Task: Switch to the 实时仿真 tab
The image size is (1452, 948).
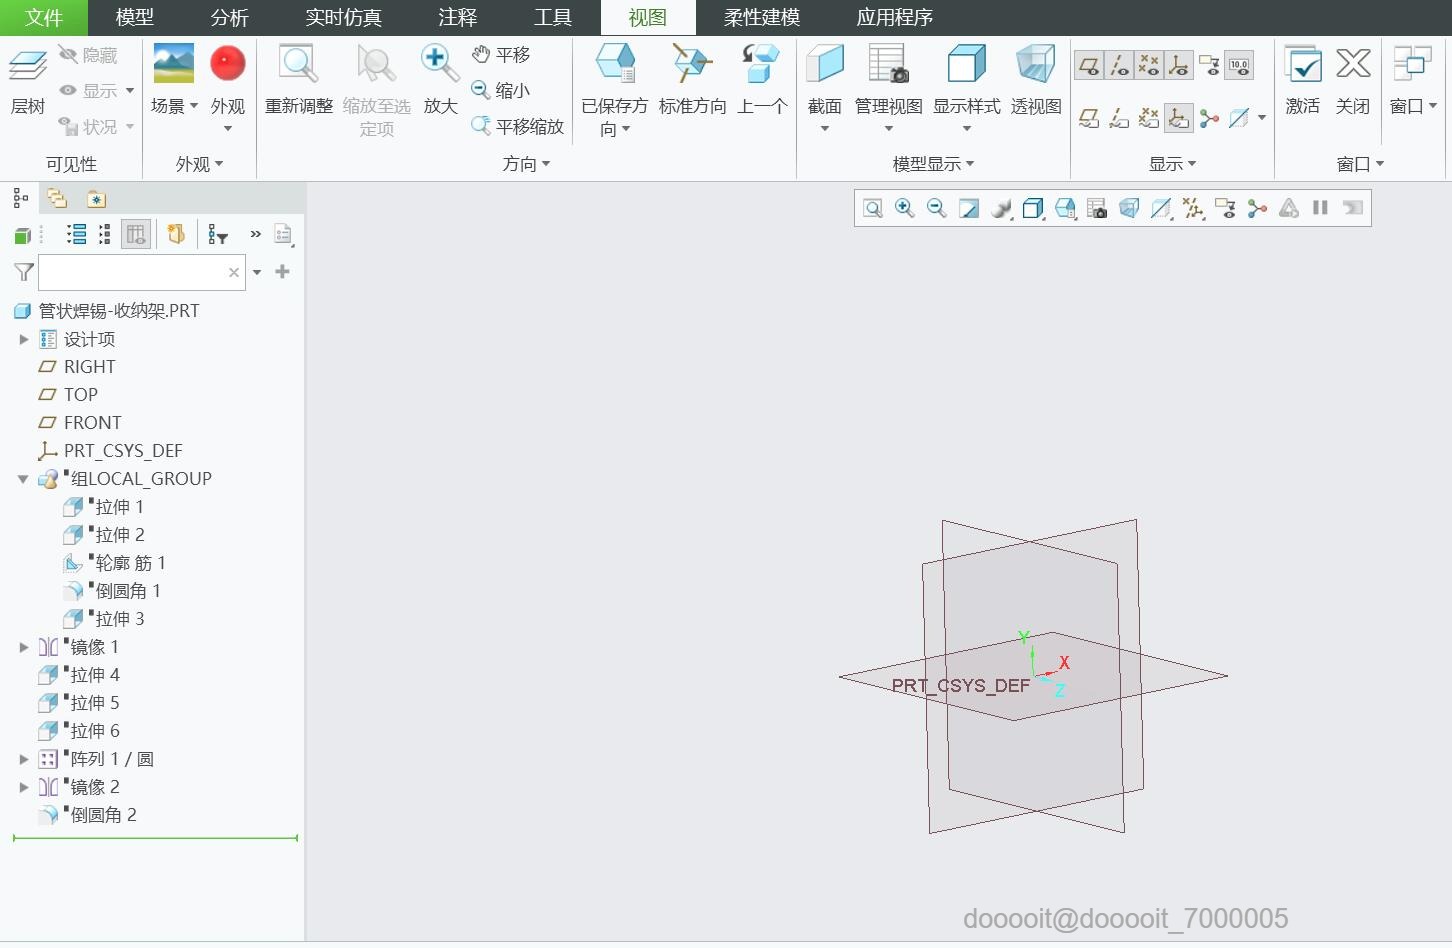Action: click(343, 18)
